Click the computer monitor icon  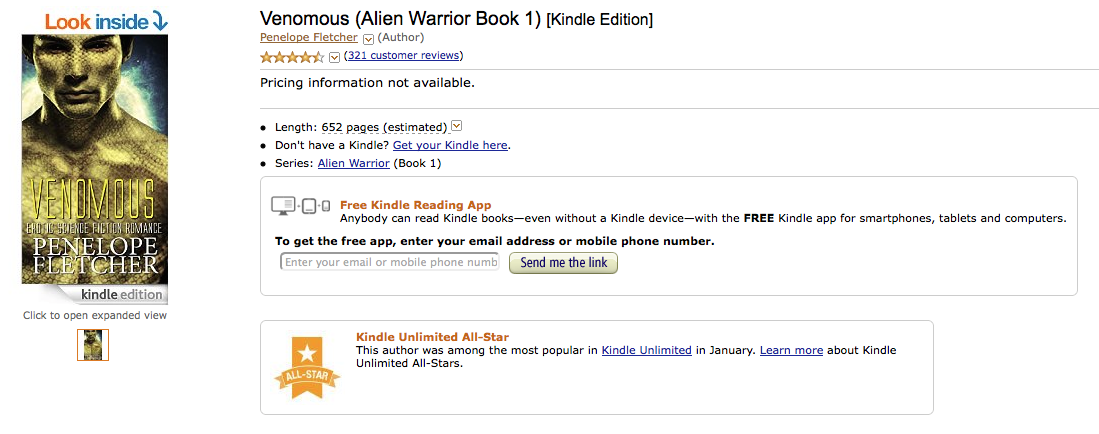[284, 206]
